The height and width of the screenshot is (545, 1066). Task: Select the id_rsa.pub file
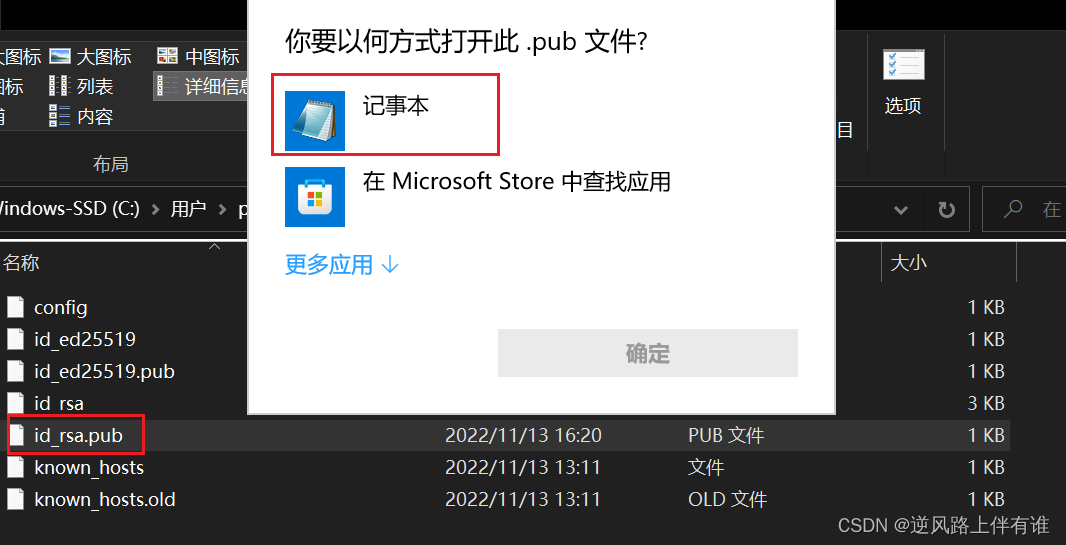(78, 435)
